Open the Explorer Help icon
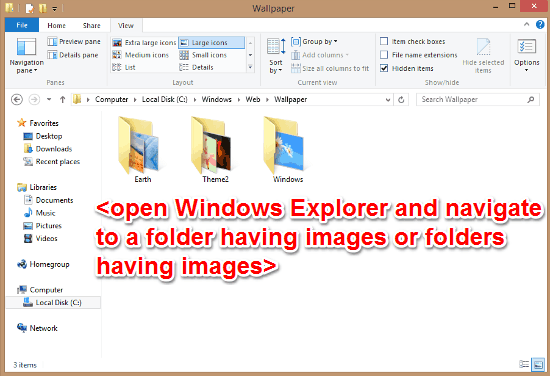Image resolution: width=550 pixels, height=376 pixels. [540, 25]
